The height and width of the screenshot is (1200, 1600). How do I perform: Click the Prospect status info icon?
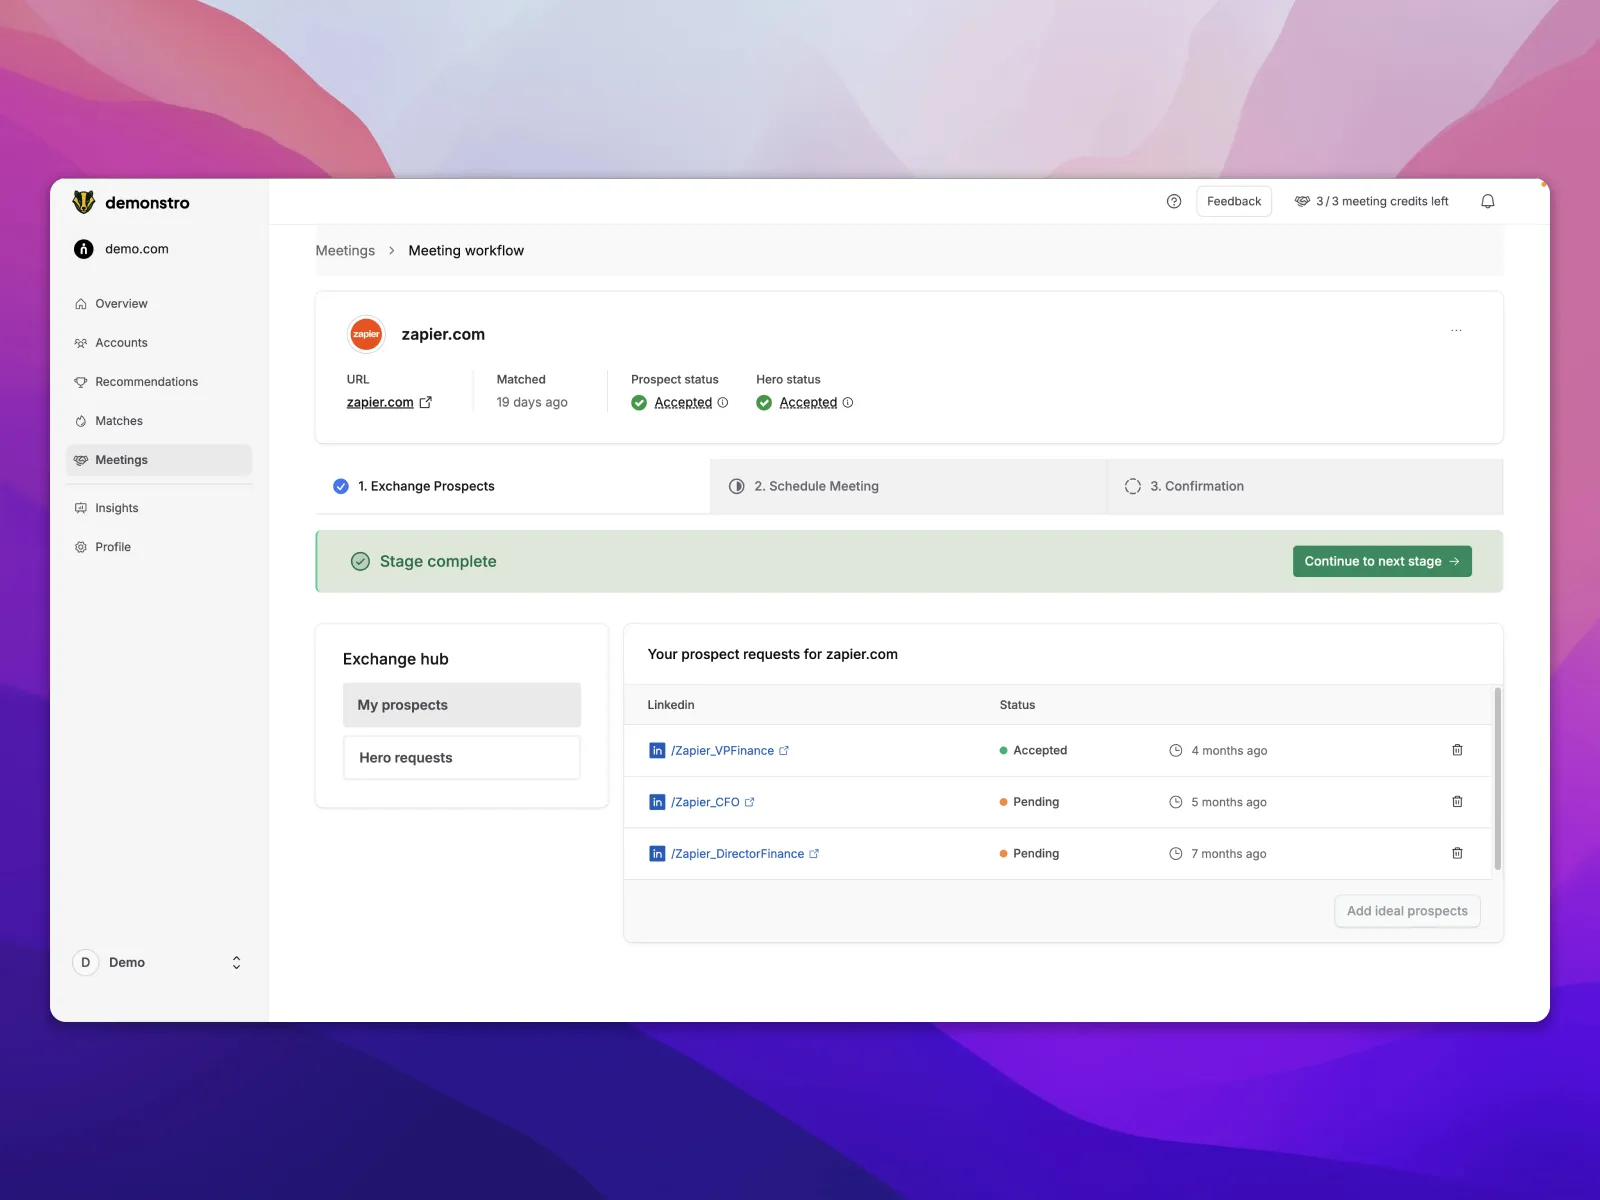pos(723,402)
